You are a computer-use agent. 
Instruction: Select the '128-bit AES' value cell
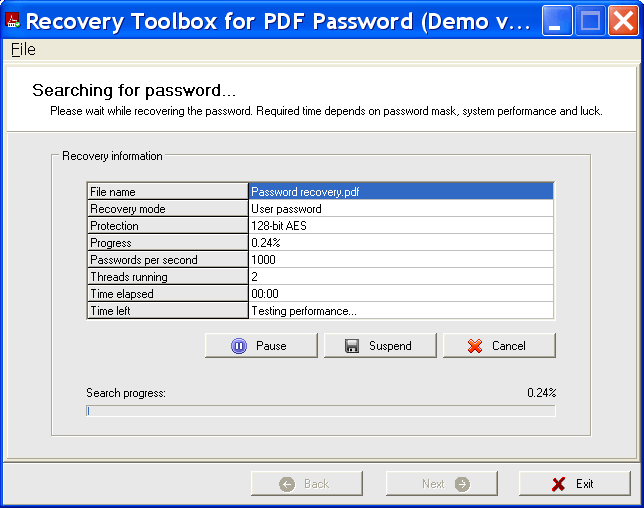401,226
